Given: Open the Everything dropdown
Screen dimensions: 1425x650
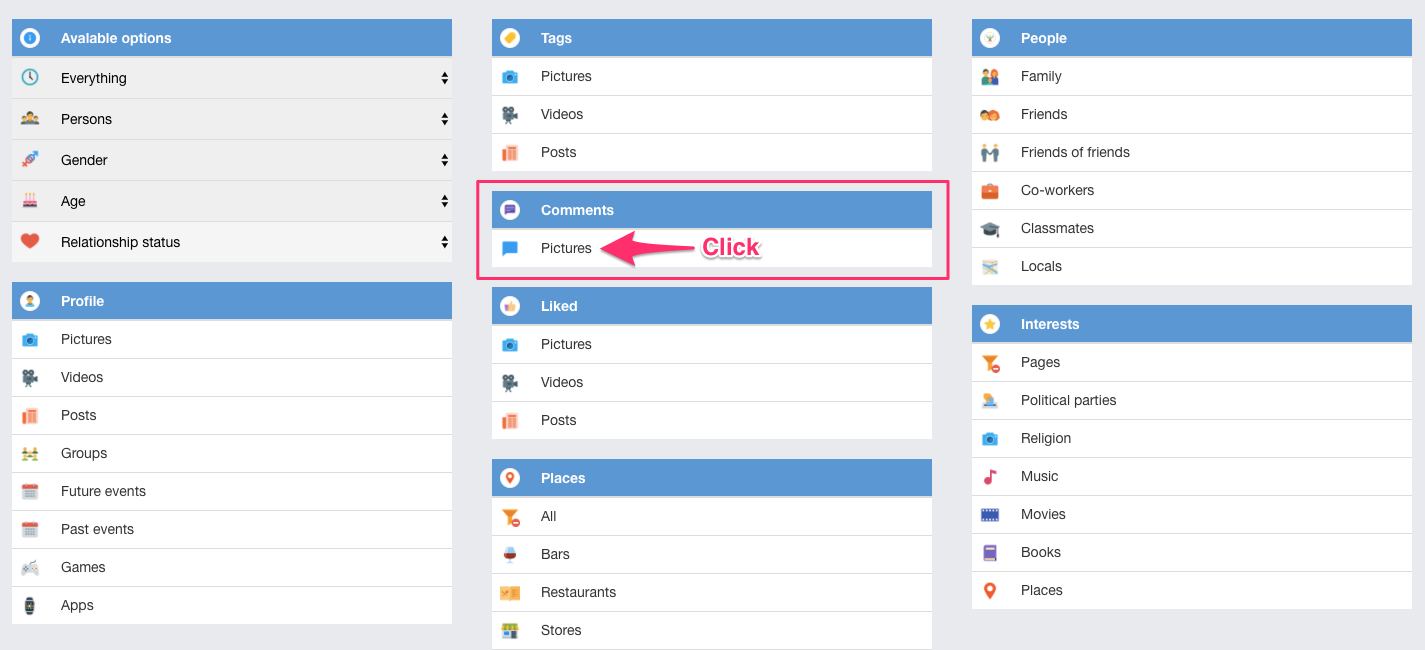Looking at the screenshot, I should pyautogui.click(x=232, y=78).
